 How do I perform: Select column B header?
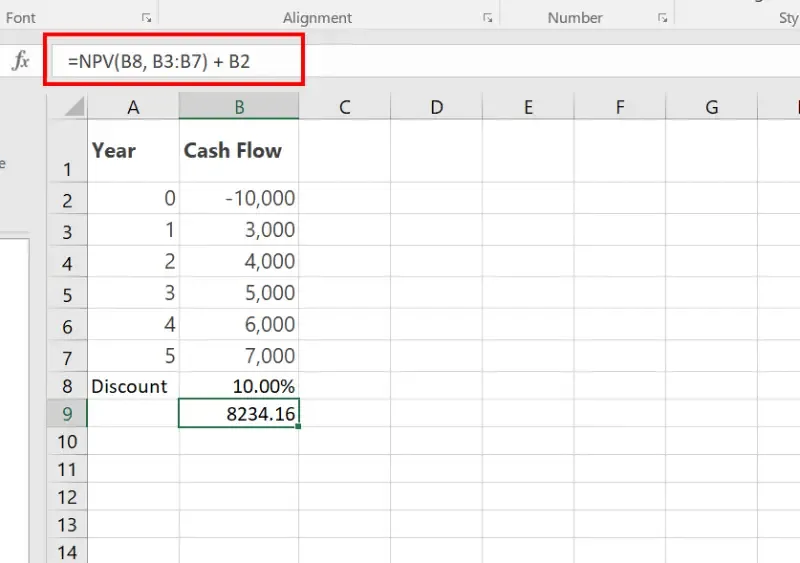pyautogui.click(x=239, y=106)
